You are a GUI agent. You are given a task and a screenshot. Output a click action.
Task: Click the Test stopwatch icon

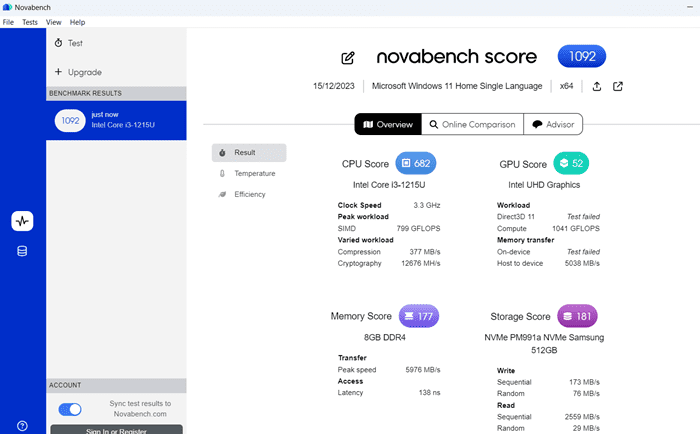click(58, 43)
